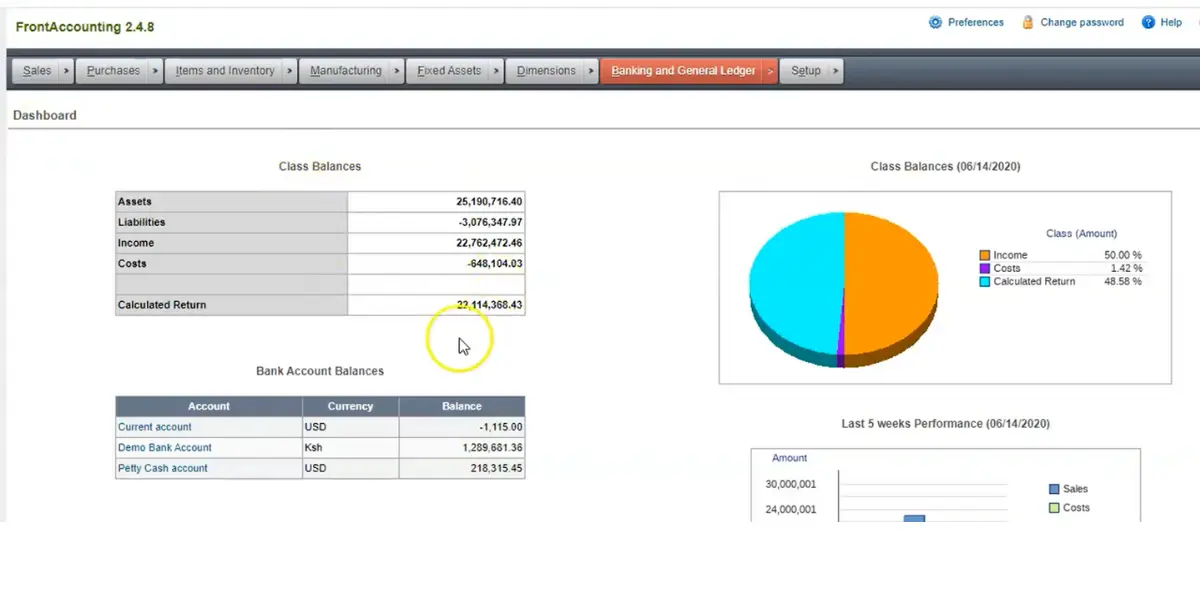Expand the arrow beside Dimensions
The image size is (1200, 600).
(591, 71)
